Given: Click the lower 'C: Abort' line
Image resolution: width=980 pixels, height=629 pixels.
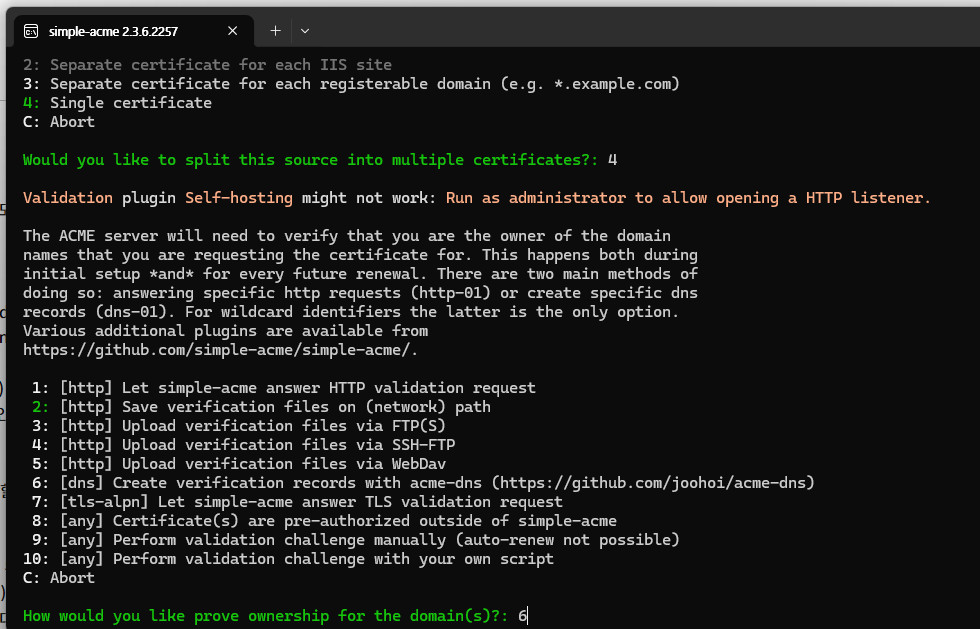Looking at the screenshot, I should 59,578.
